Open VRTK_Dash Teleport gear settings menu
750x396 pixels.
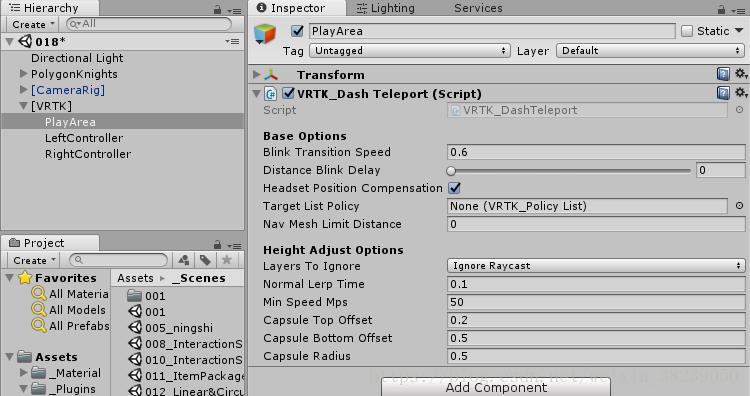point(741,92)
